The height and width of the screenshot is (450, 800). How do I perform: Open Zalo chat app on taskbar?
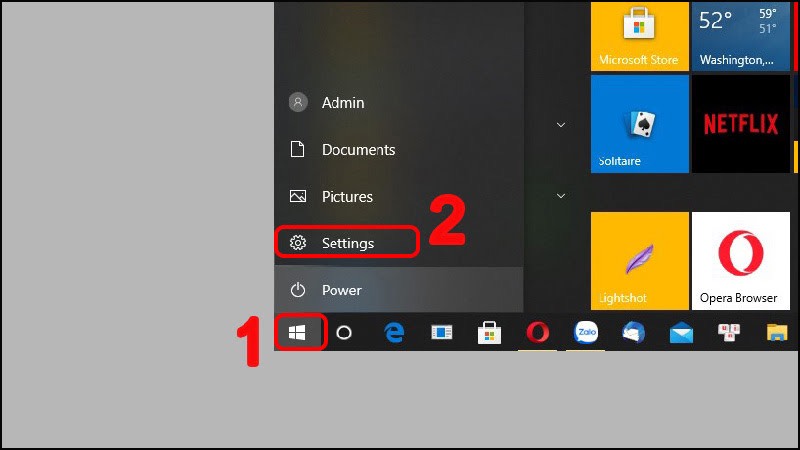[586, 333]
